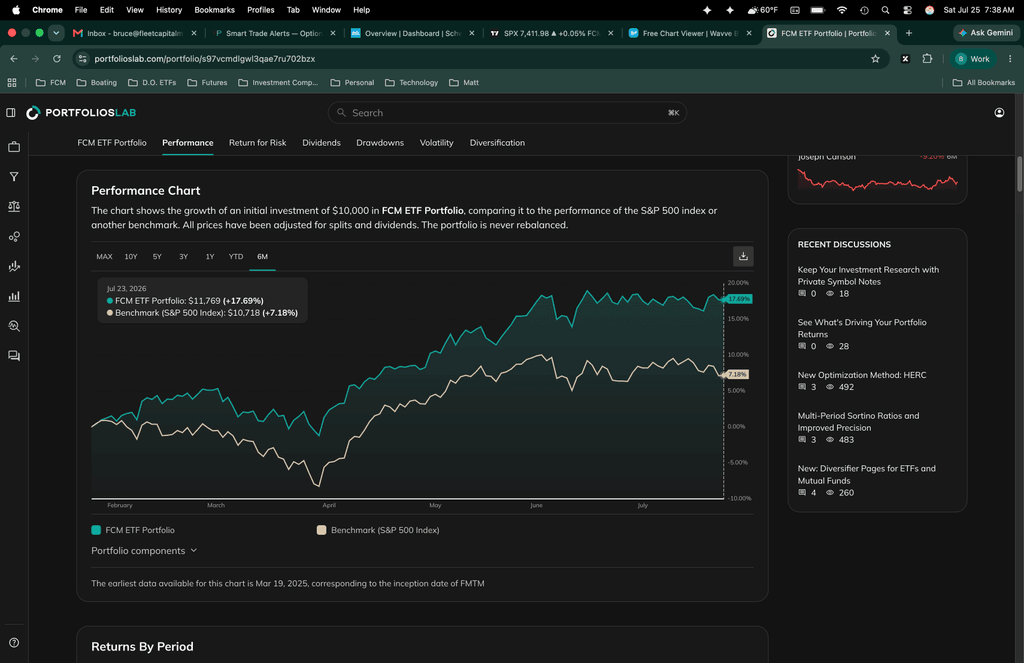Open the correlation nodes sidebar icon
Screen dimensions: 1024x663
(x=14, y=236)
